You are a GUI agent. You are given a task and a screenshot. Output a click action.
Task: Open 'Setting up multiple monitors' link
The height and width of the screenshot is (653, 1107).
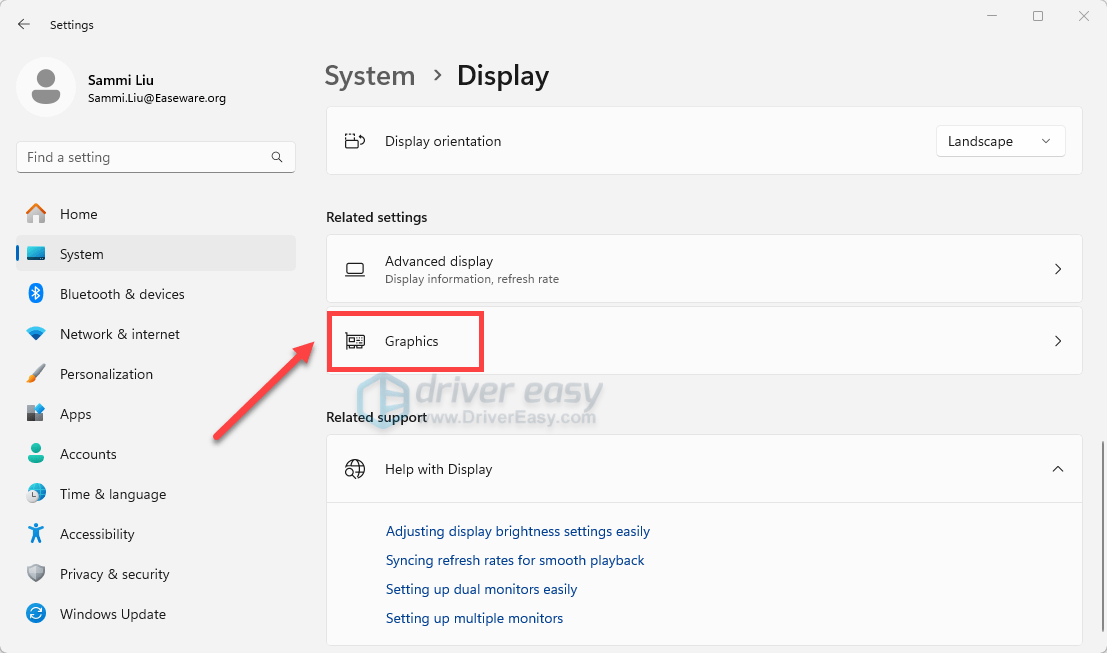coord(474,618)
